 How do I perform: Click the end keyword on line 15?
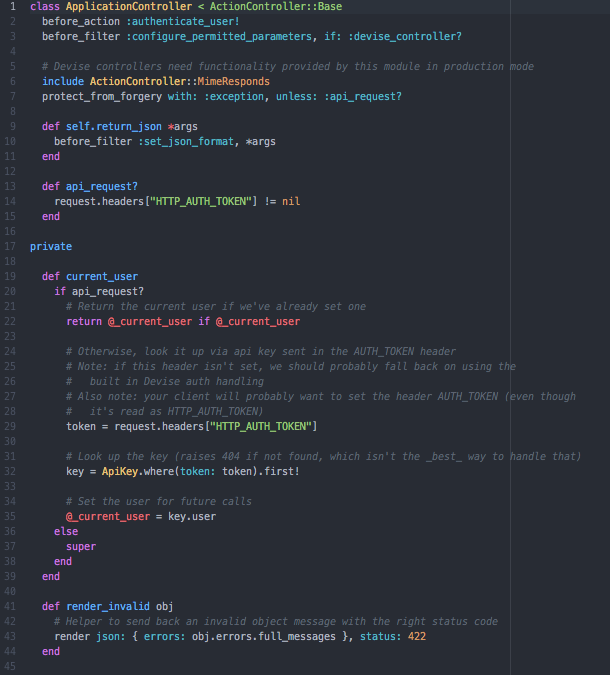click(51, 217)
